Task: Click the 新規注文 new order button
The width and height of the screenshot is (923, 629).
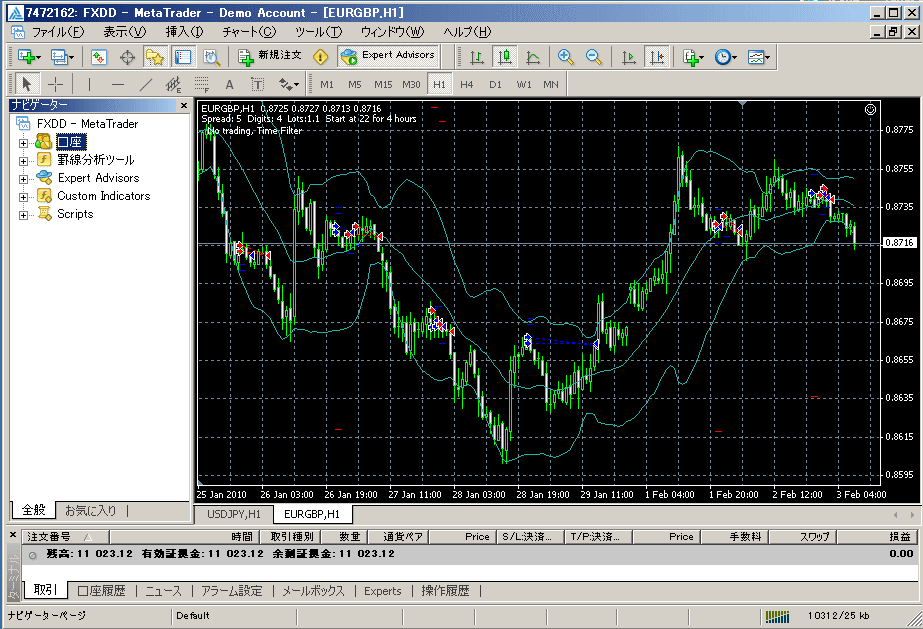Action: 270,56
